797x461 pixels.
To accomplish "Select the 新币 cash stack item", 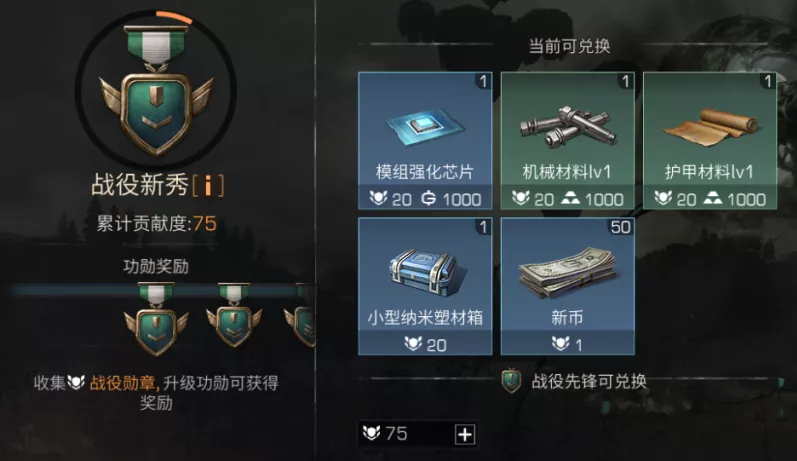I will pyautogui.click(x=567, y=286).
